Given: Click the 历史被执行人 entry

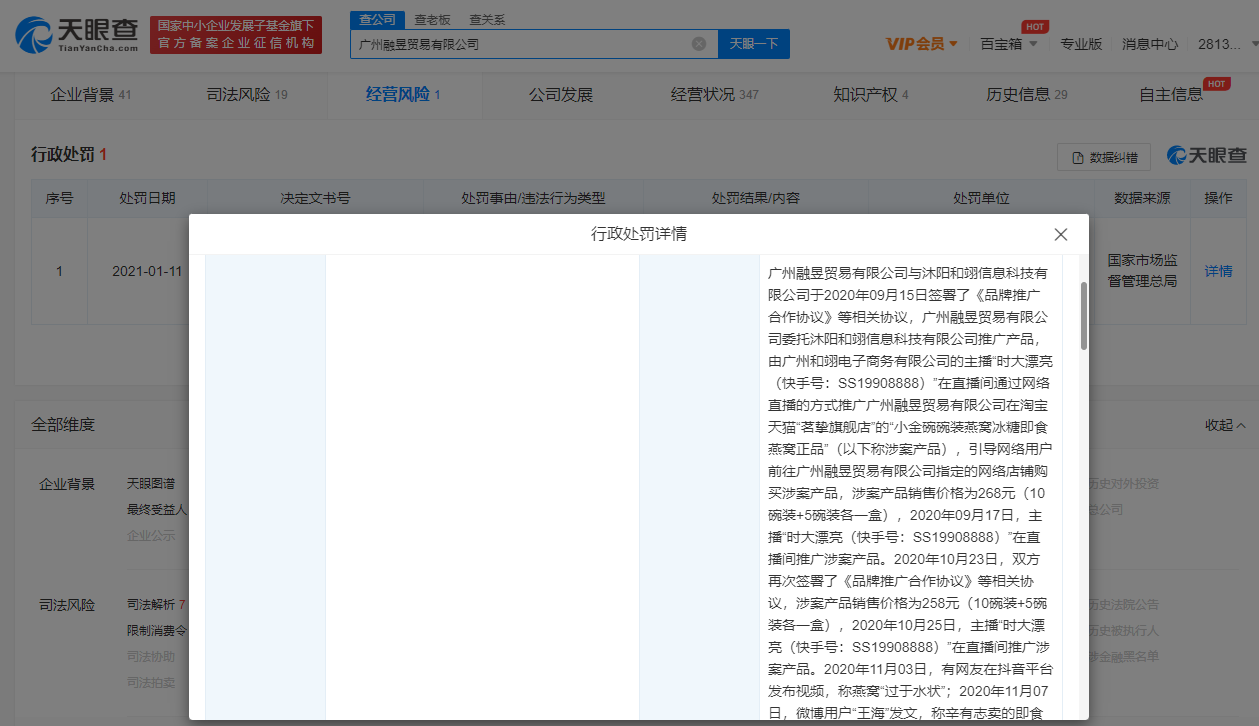Looking at the screenshot, I should [x=1124, y=630].
